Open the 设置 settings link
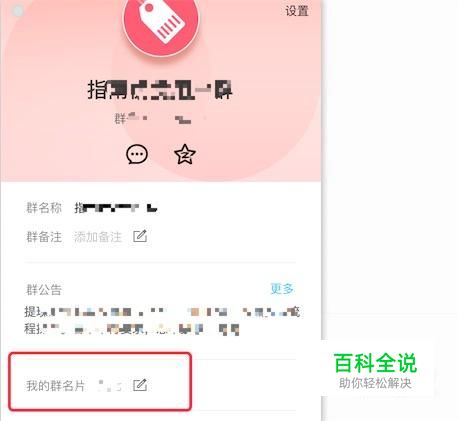Screen dimensions: 459x421 [297, 11]
